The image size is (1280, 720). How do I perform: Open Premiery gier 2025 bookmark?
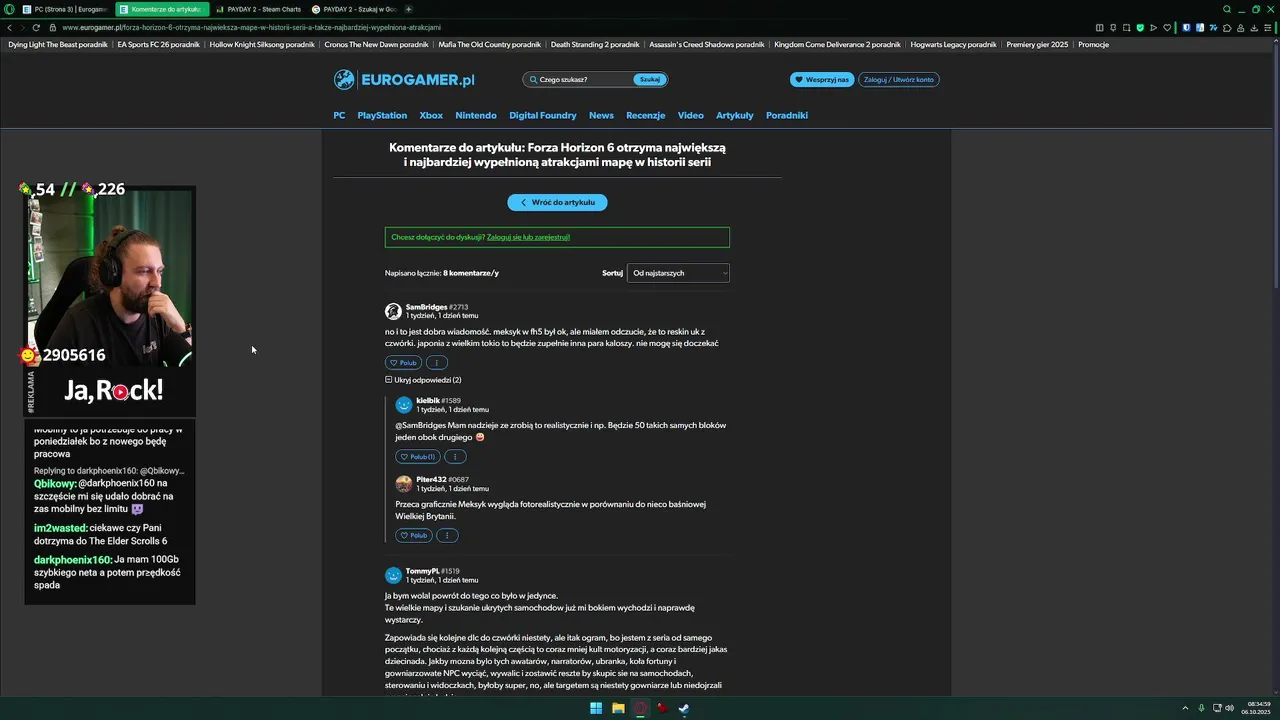(x=1037, y=44)
